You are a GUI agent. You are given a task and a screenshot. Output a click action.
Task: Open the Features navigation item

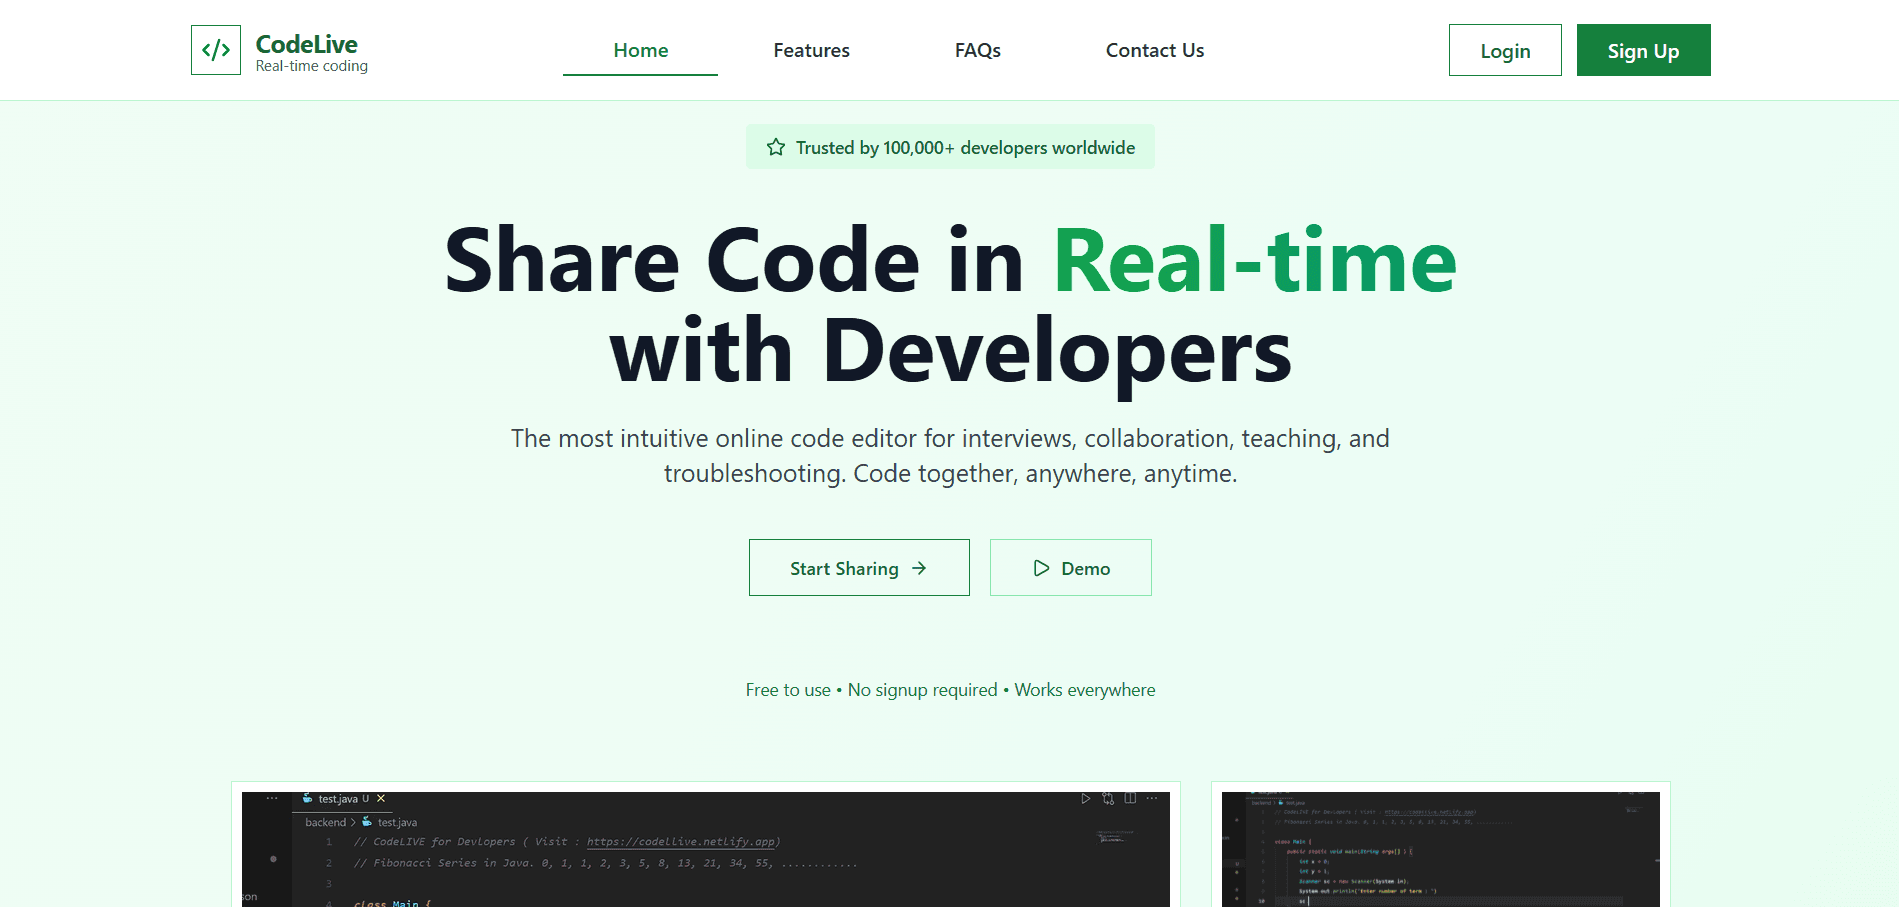pos(811,50)
